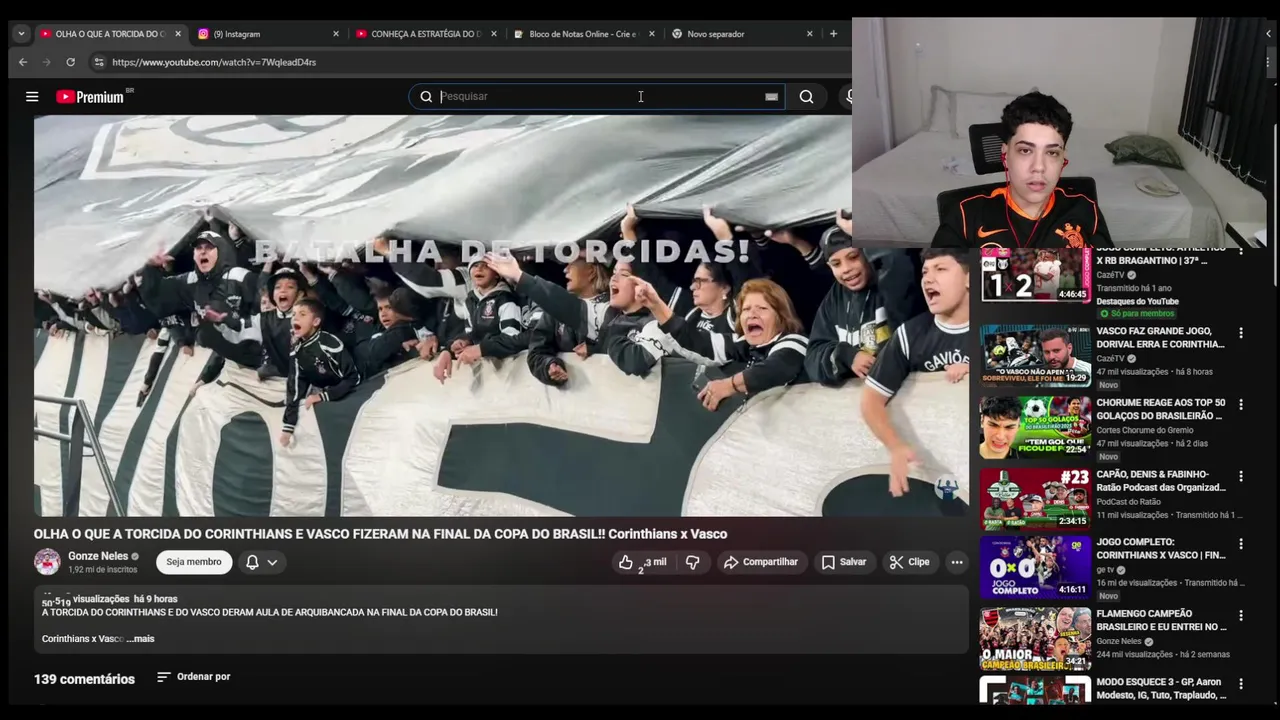This screenshot has width=1280, height=720.
Task: Save video with Salvar button
Action: click(844, 562)
